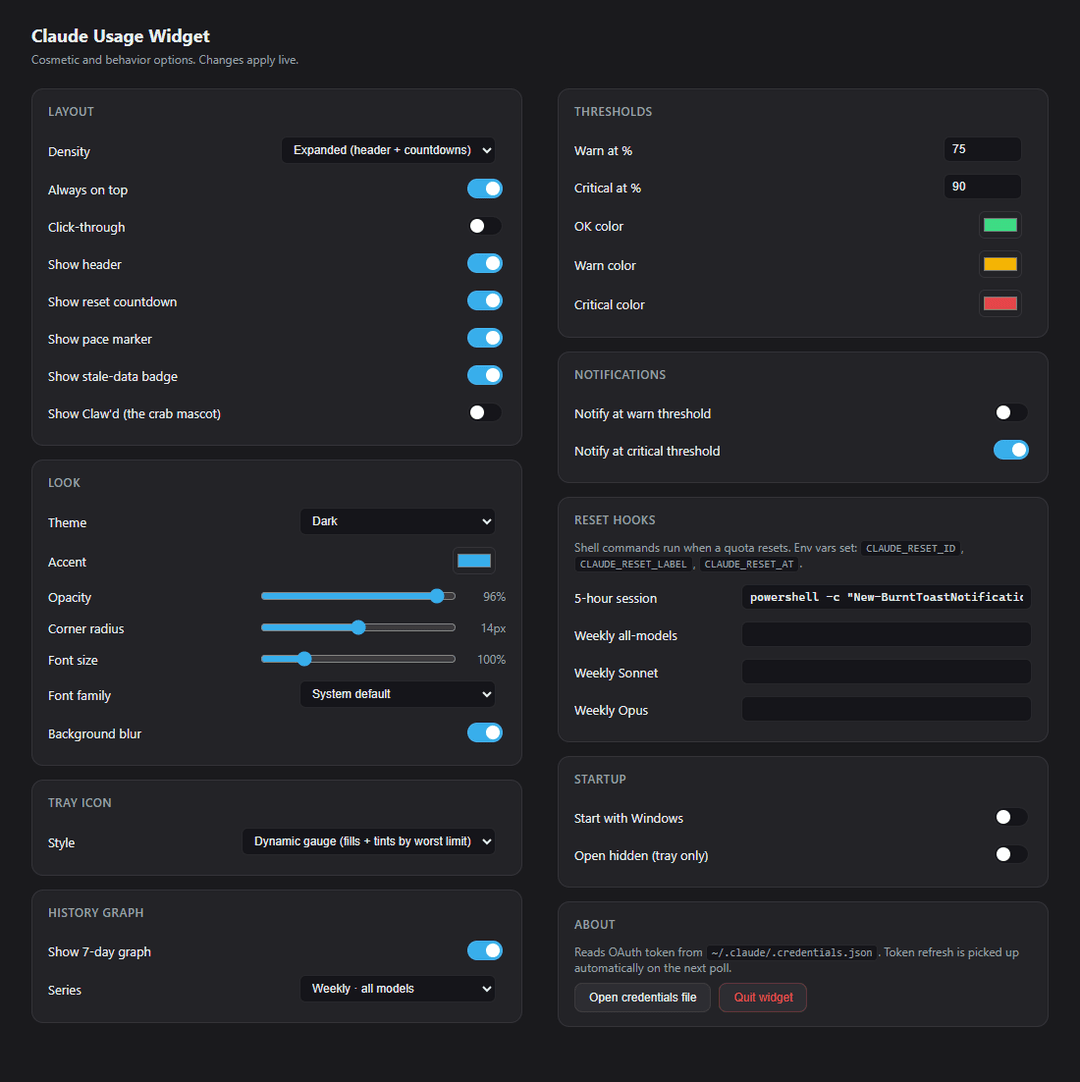Screen dimensions: 1080x1082
Task: Enable Click-through switch
Action: (484, 226)
